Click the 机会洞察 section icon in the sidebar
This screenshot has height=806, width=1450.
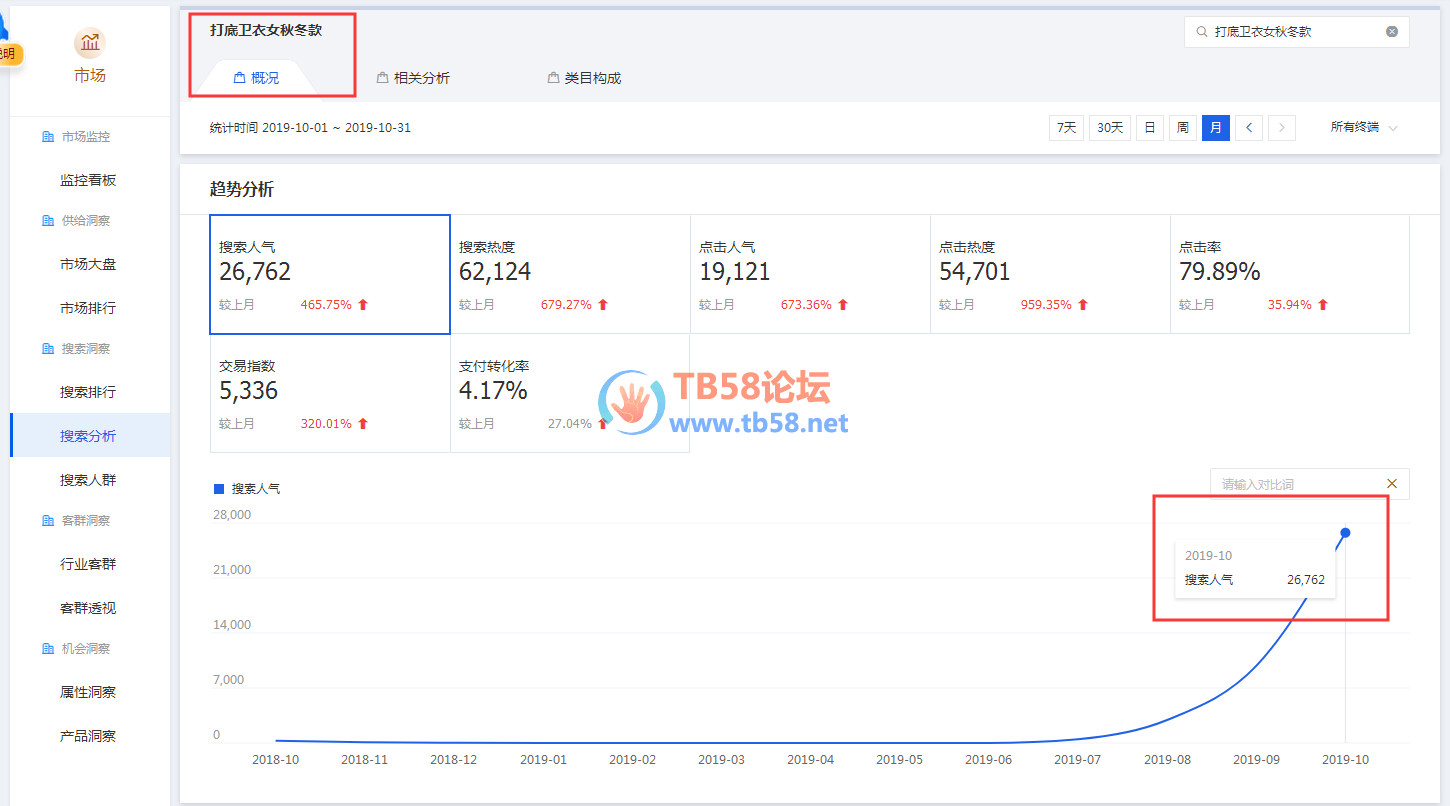click(x=48, y=649)
